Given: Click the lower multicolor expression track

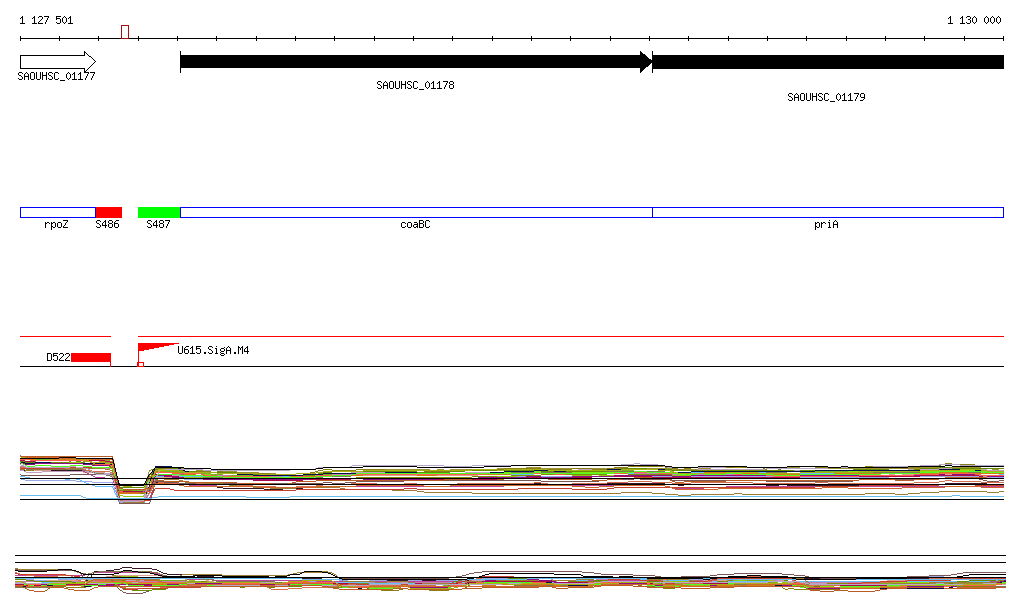Looking at the screenshot, I should click(x=510, y=580).
